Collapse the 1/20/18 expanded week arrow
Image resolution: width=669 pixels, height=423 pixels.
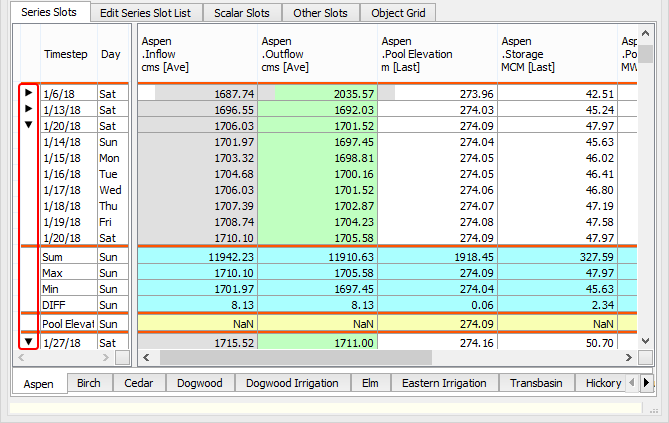pos(28,126)
